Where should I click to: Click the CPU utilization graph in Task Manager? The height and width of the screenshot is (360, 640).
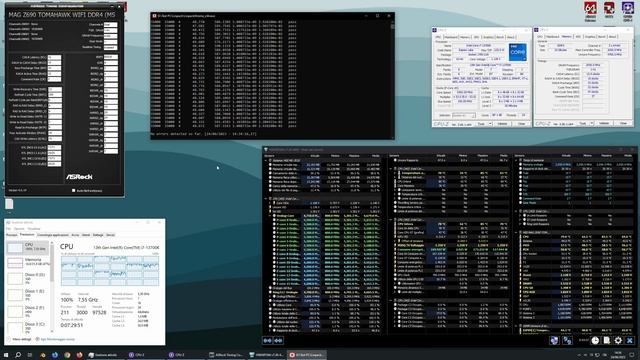click(110, 271)
